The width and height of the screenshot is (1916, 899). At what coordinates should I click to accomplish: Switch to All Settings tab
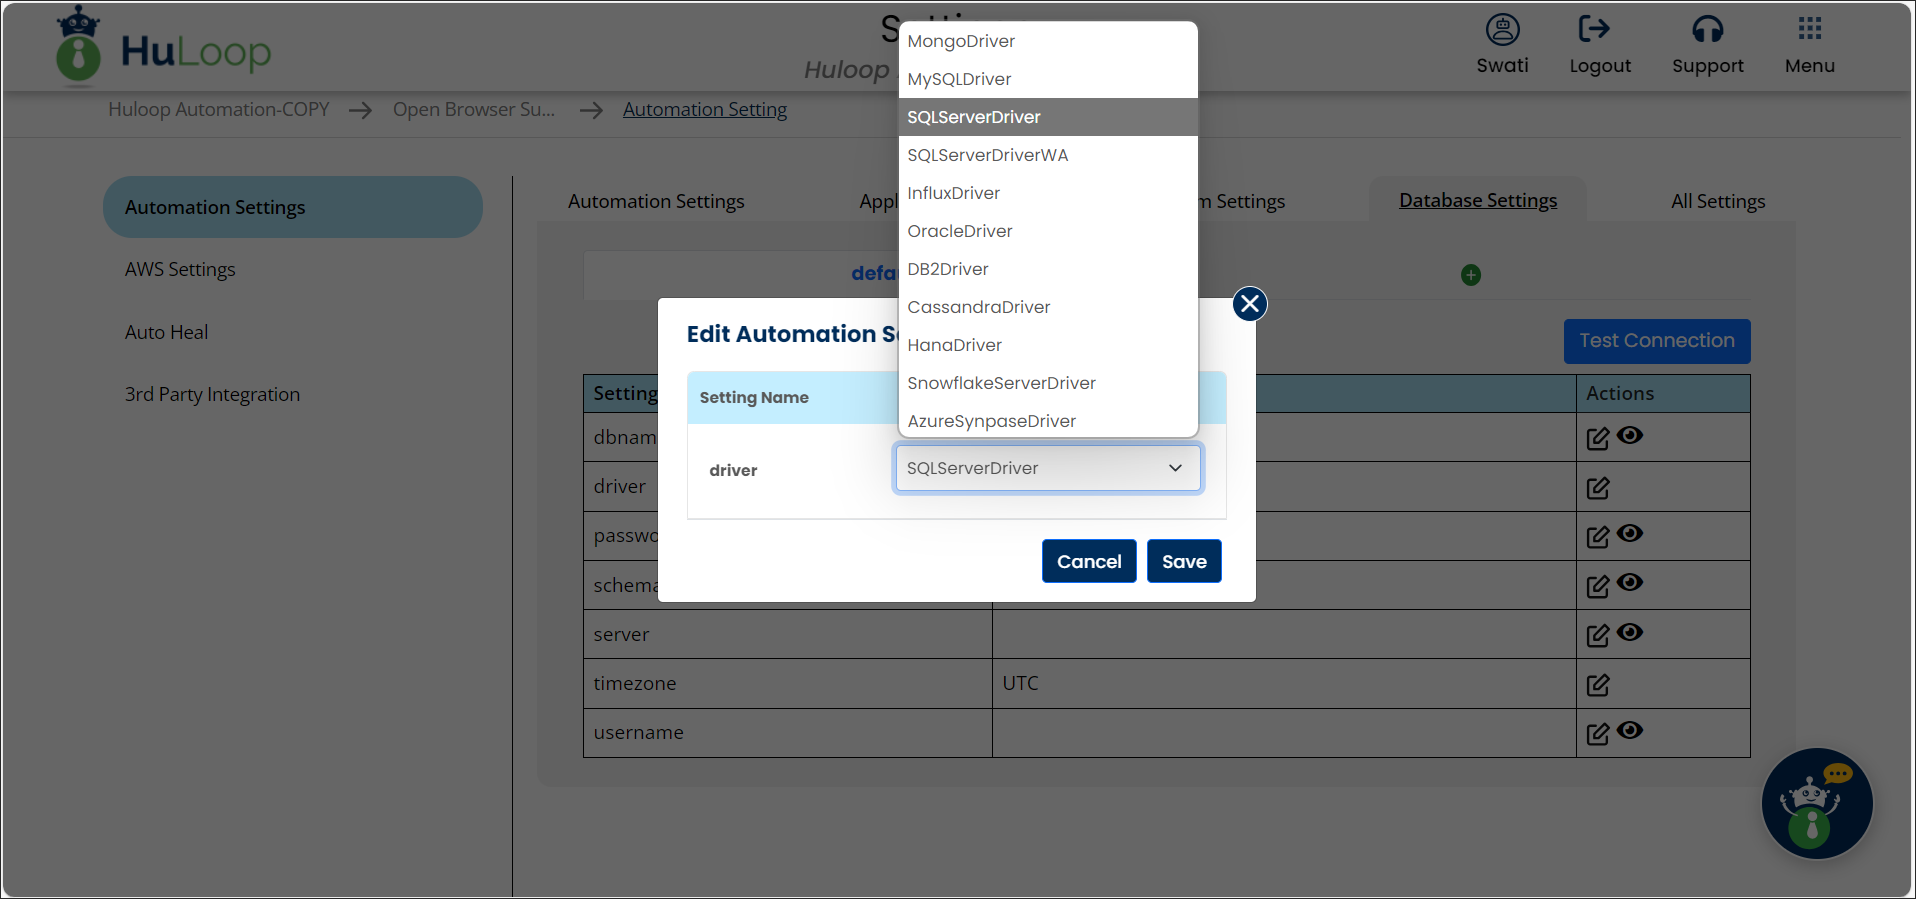1717,201
